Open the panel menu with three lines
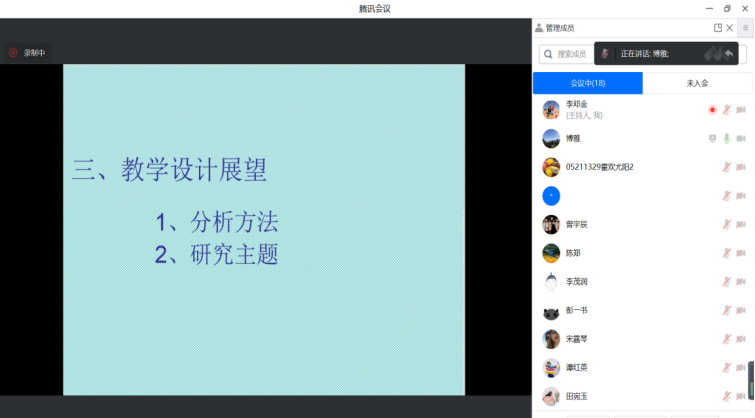The width and height of the screenshot is (755, 418). pos(744,28)
